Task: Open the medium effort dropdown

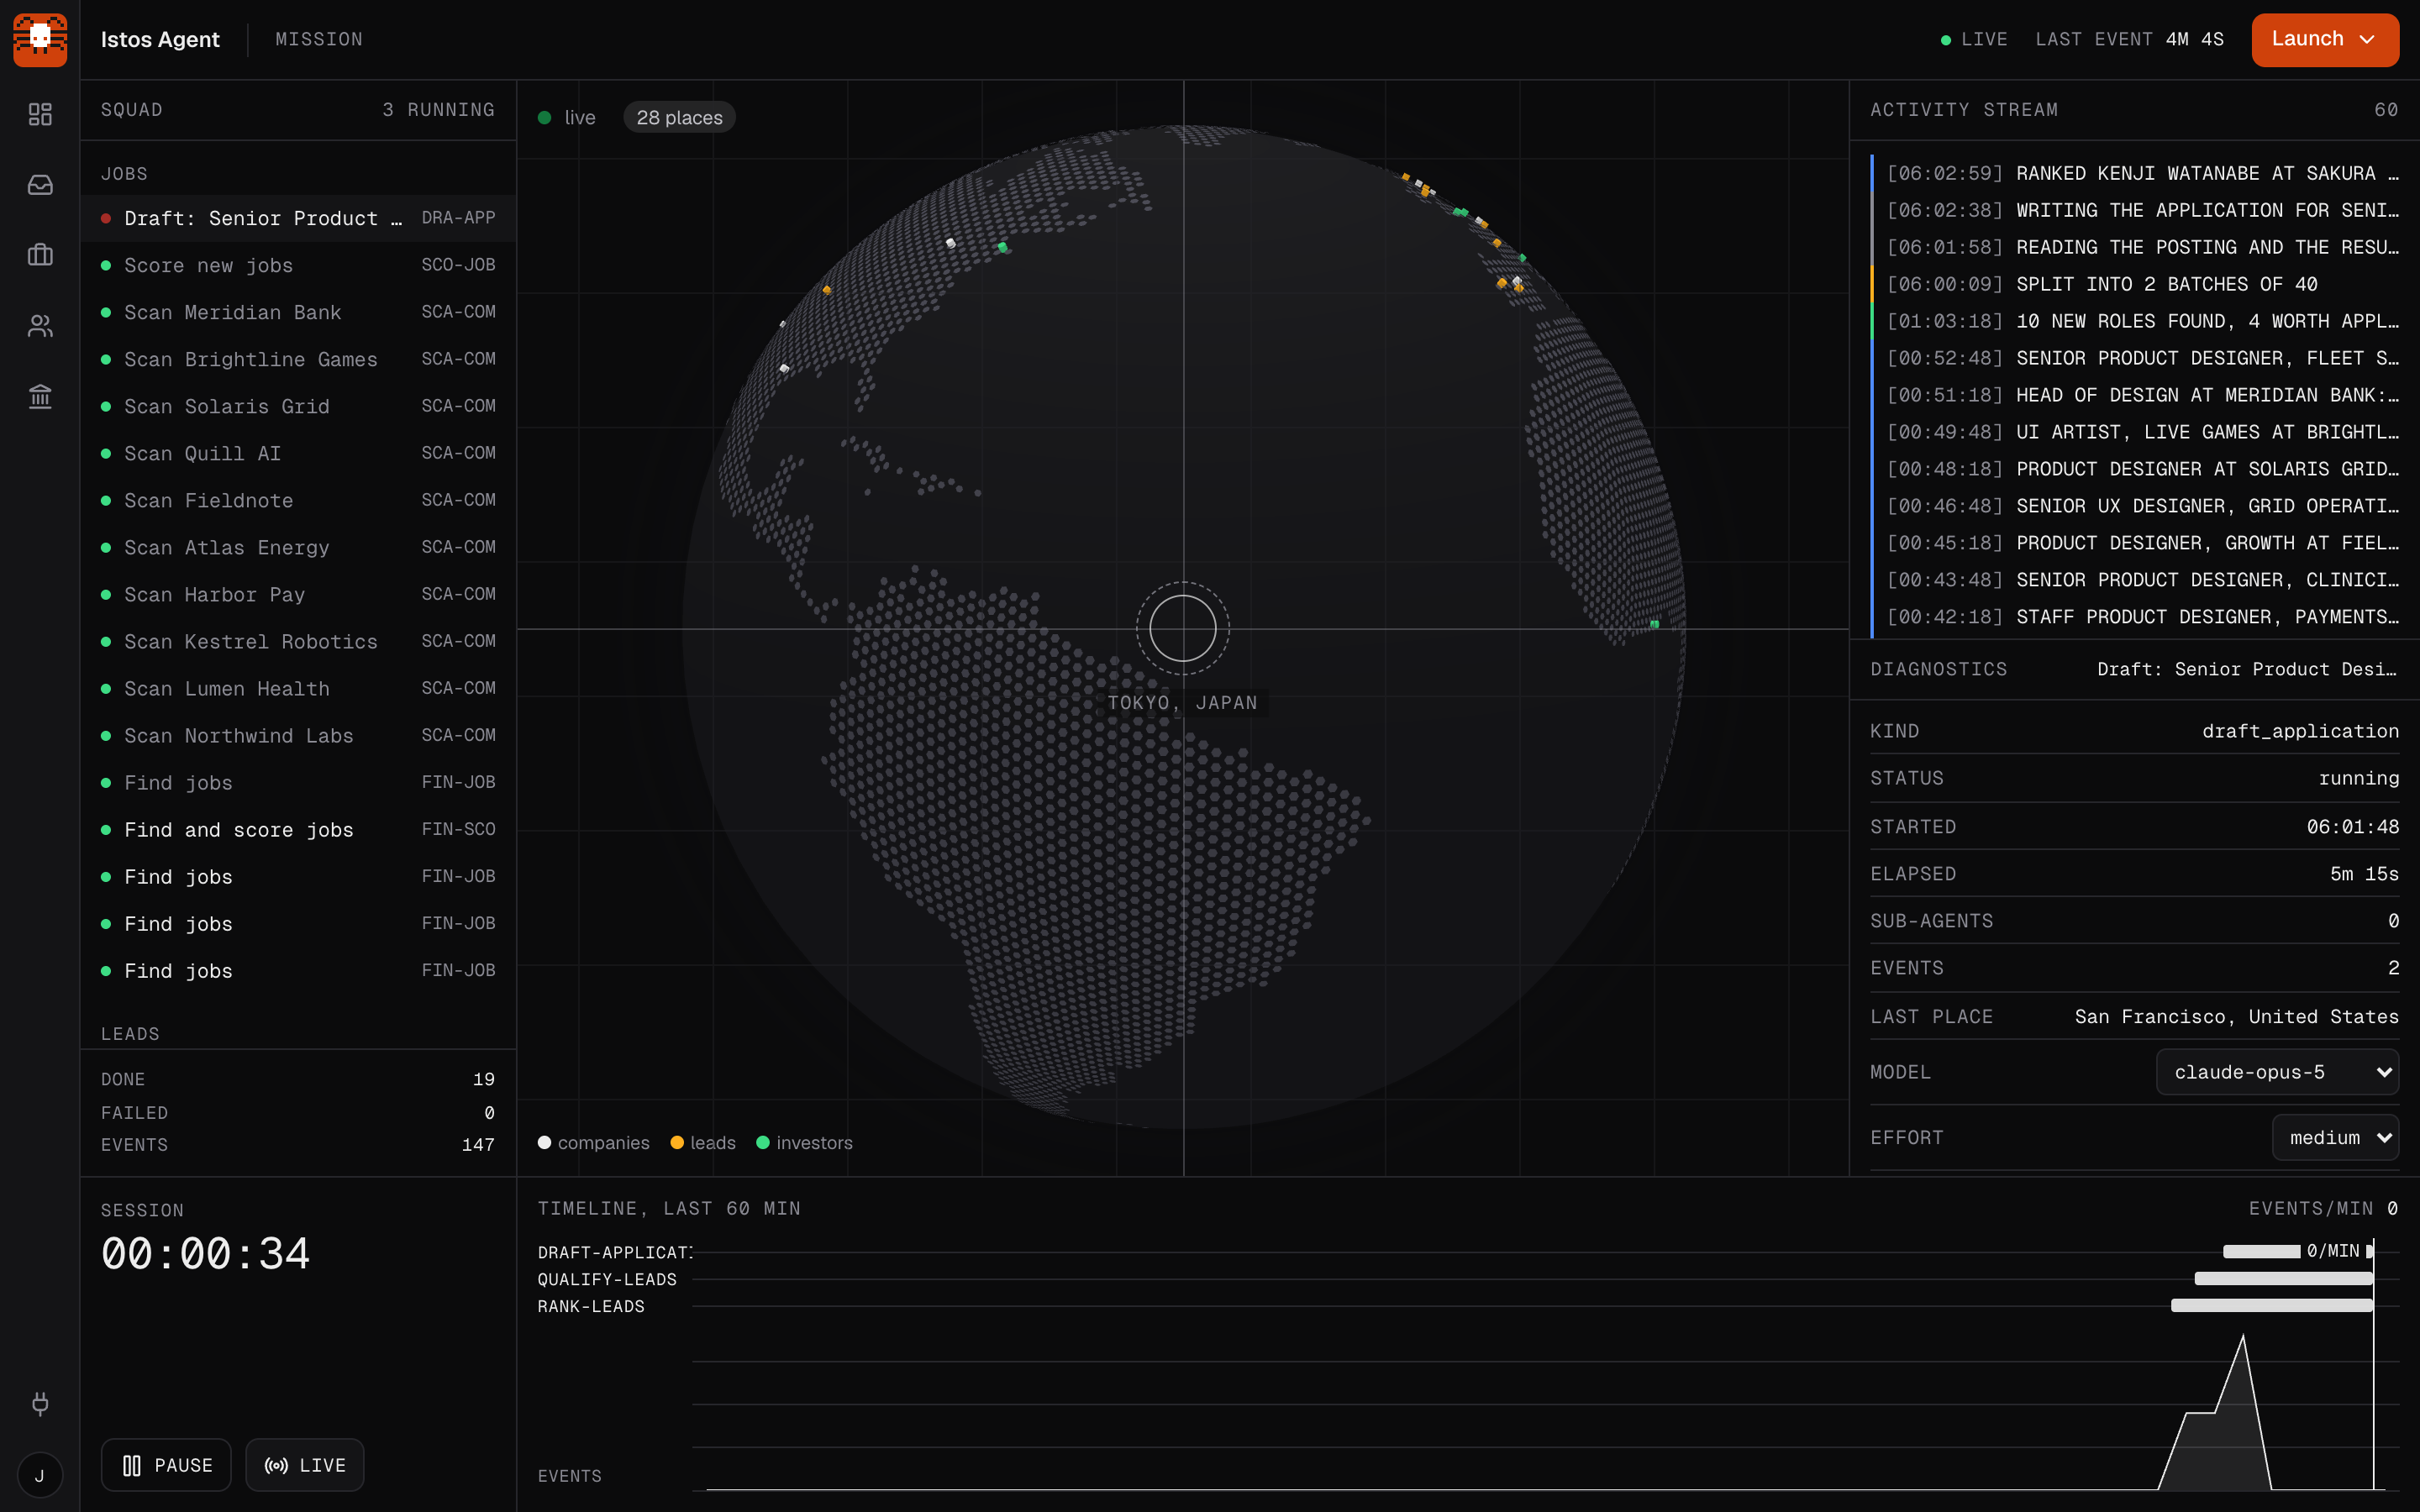Action: (x=2335, y=1138)
